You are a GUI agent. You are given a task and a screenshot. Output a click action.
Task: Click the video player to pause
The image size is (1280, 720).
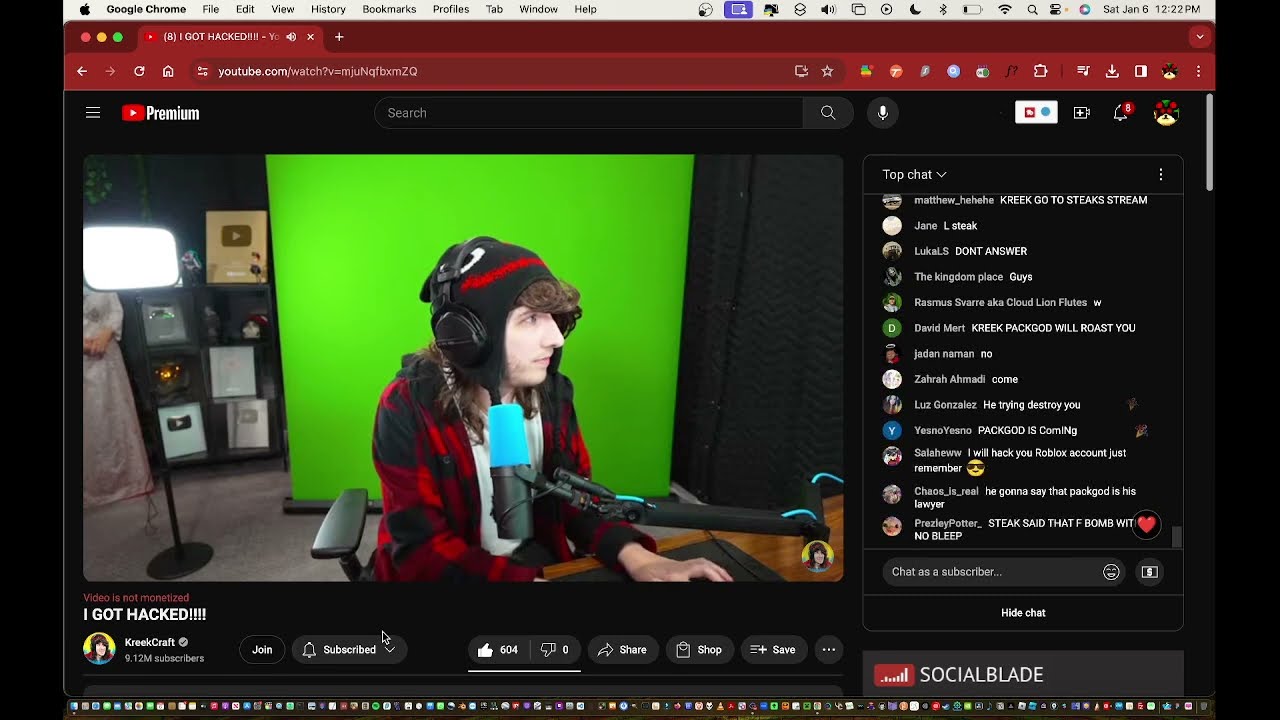tap(463, 368)
